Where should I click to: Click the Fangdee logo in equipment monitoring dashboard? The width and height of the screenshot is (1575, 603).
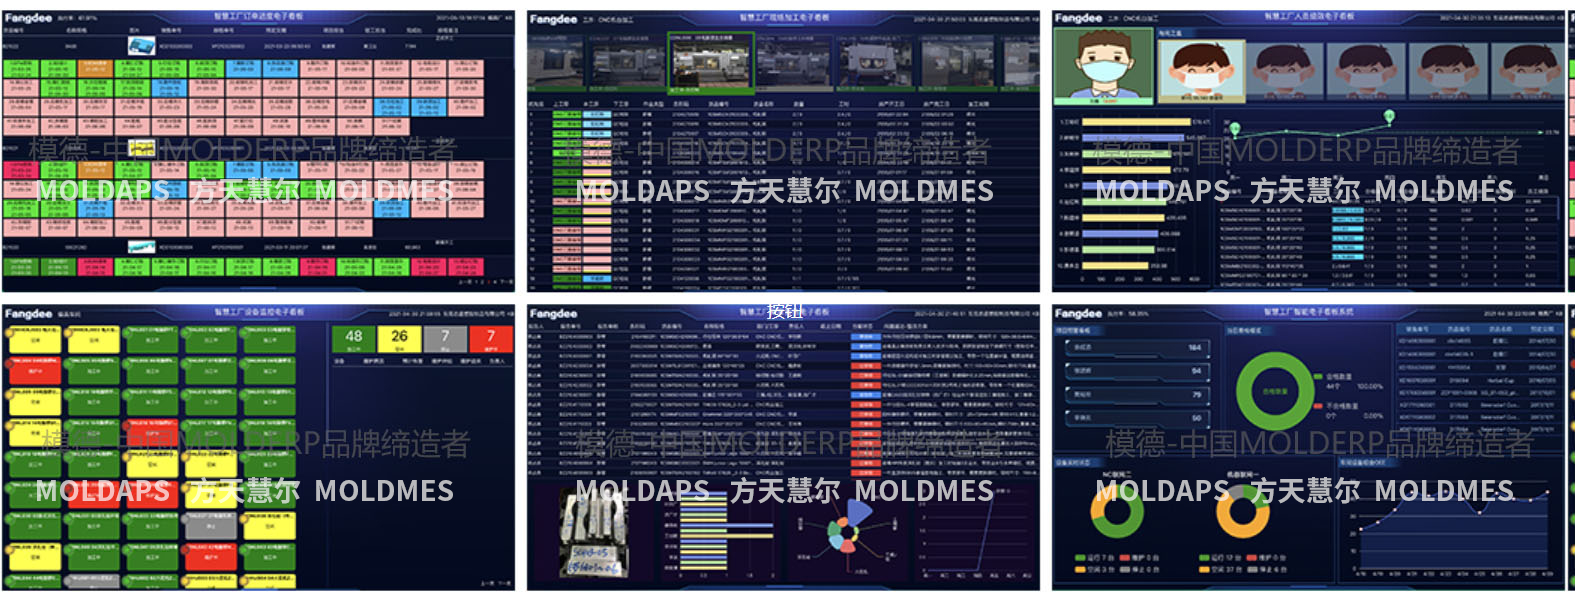[28, 313]
